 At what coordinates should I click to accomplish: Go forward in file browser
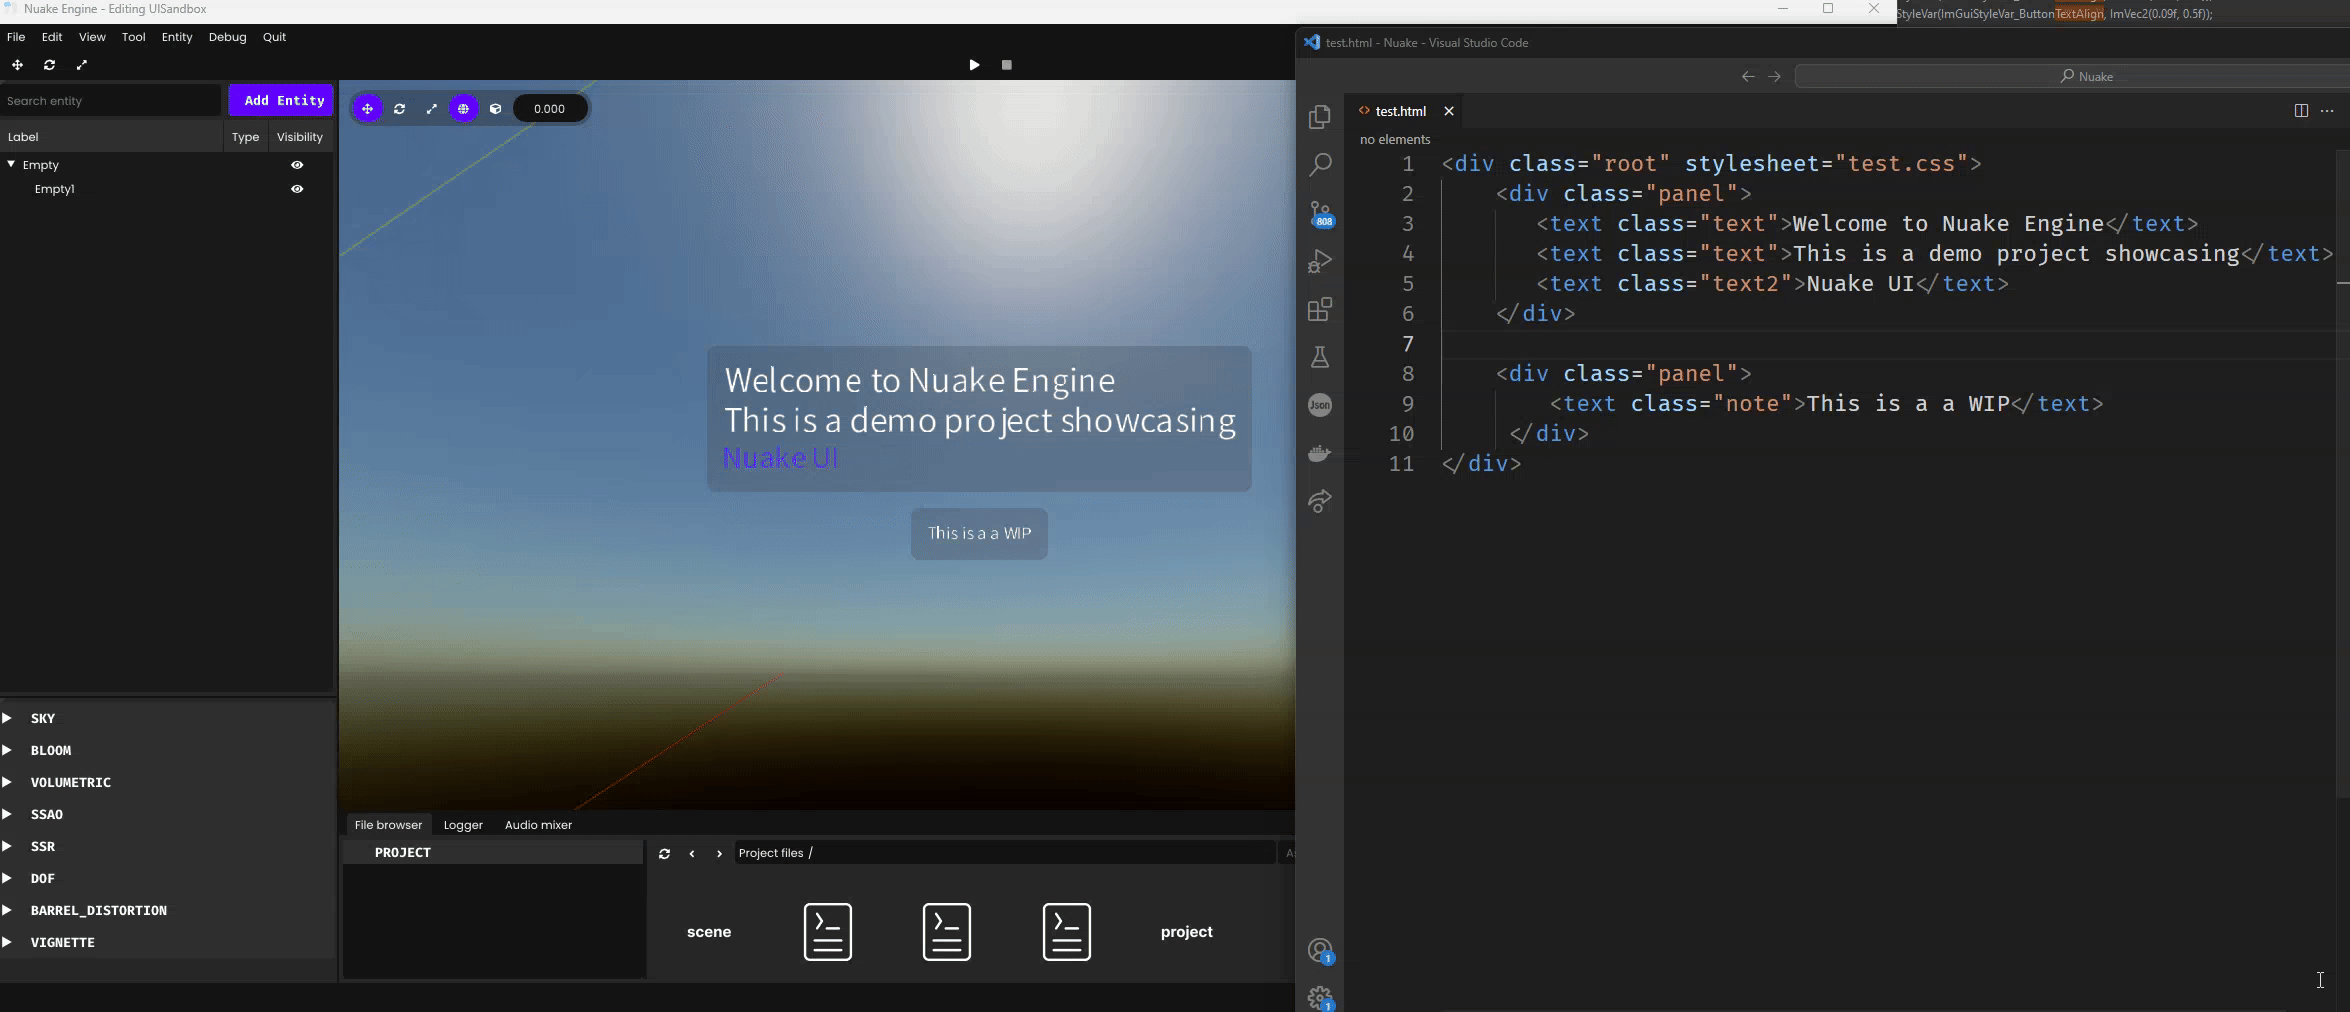tap(719, 853)
